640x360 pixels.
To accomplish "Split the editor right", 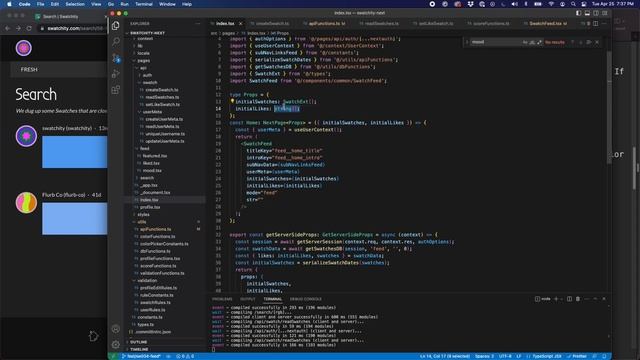I will pyautogui.click(x=596, y=24).
